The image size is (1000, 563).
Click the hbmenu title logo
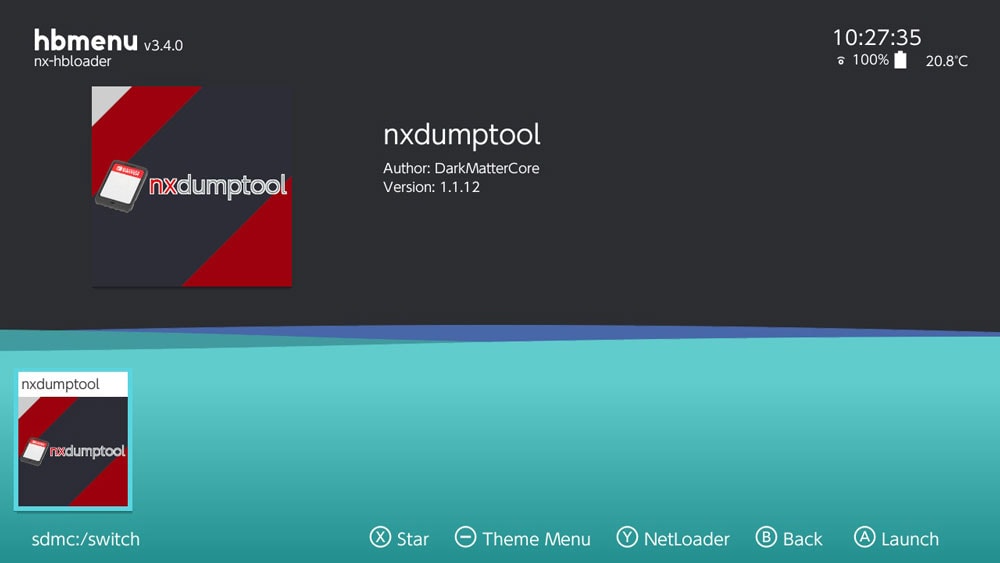(x=85, y=40)
